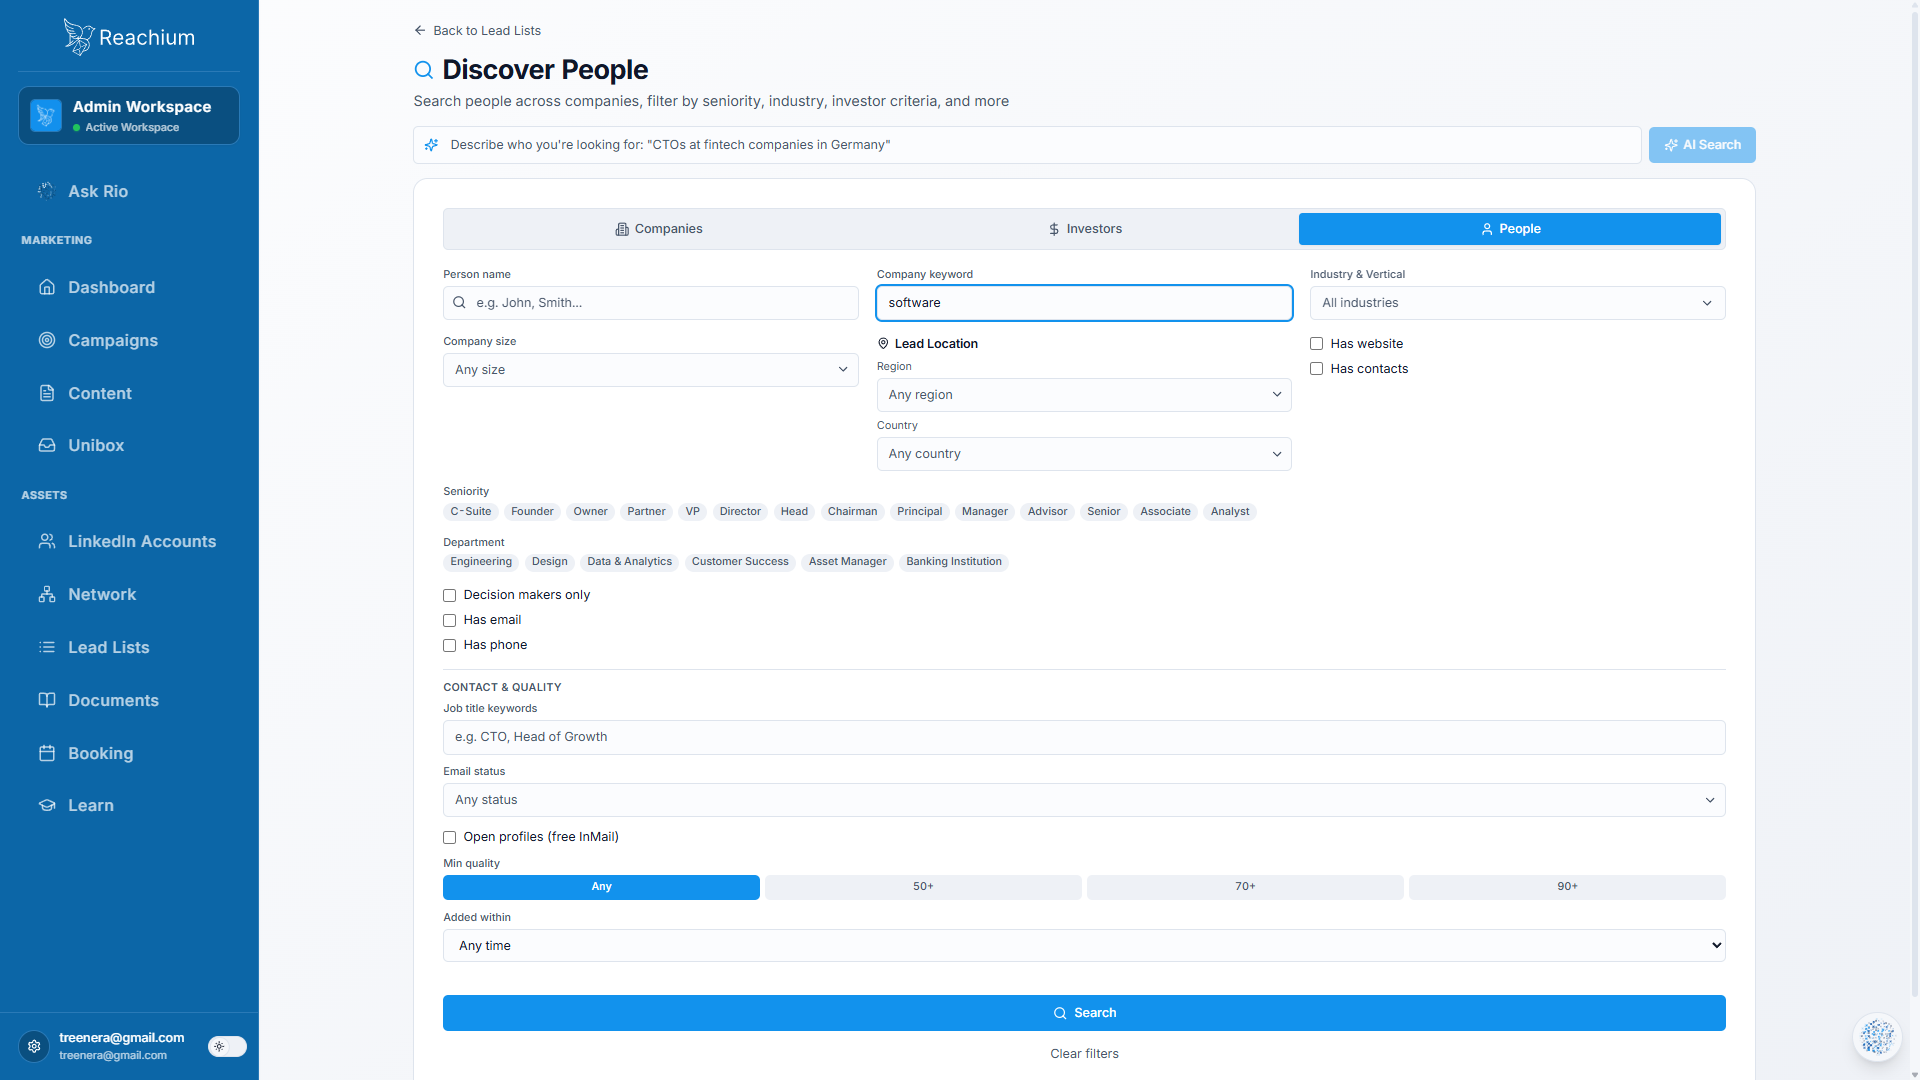Open the floating chat assistant bubble
This screenshot has height=1080, width=1920.
tap(1877, 1037)
